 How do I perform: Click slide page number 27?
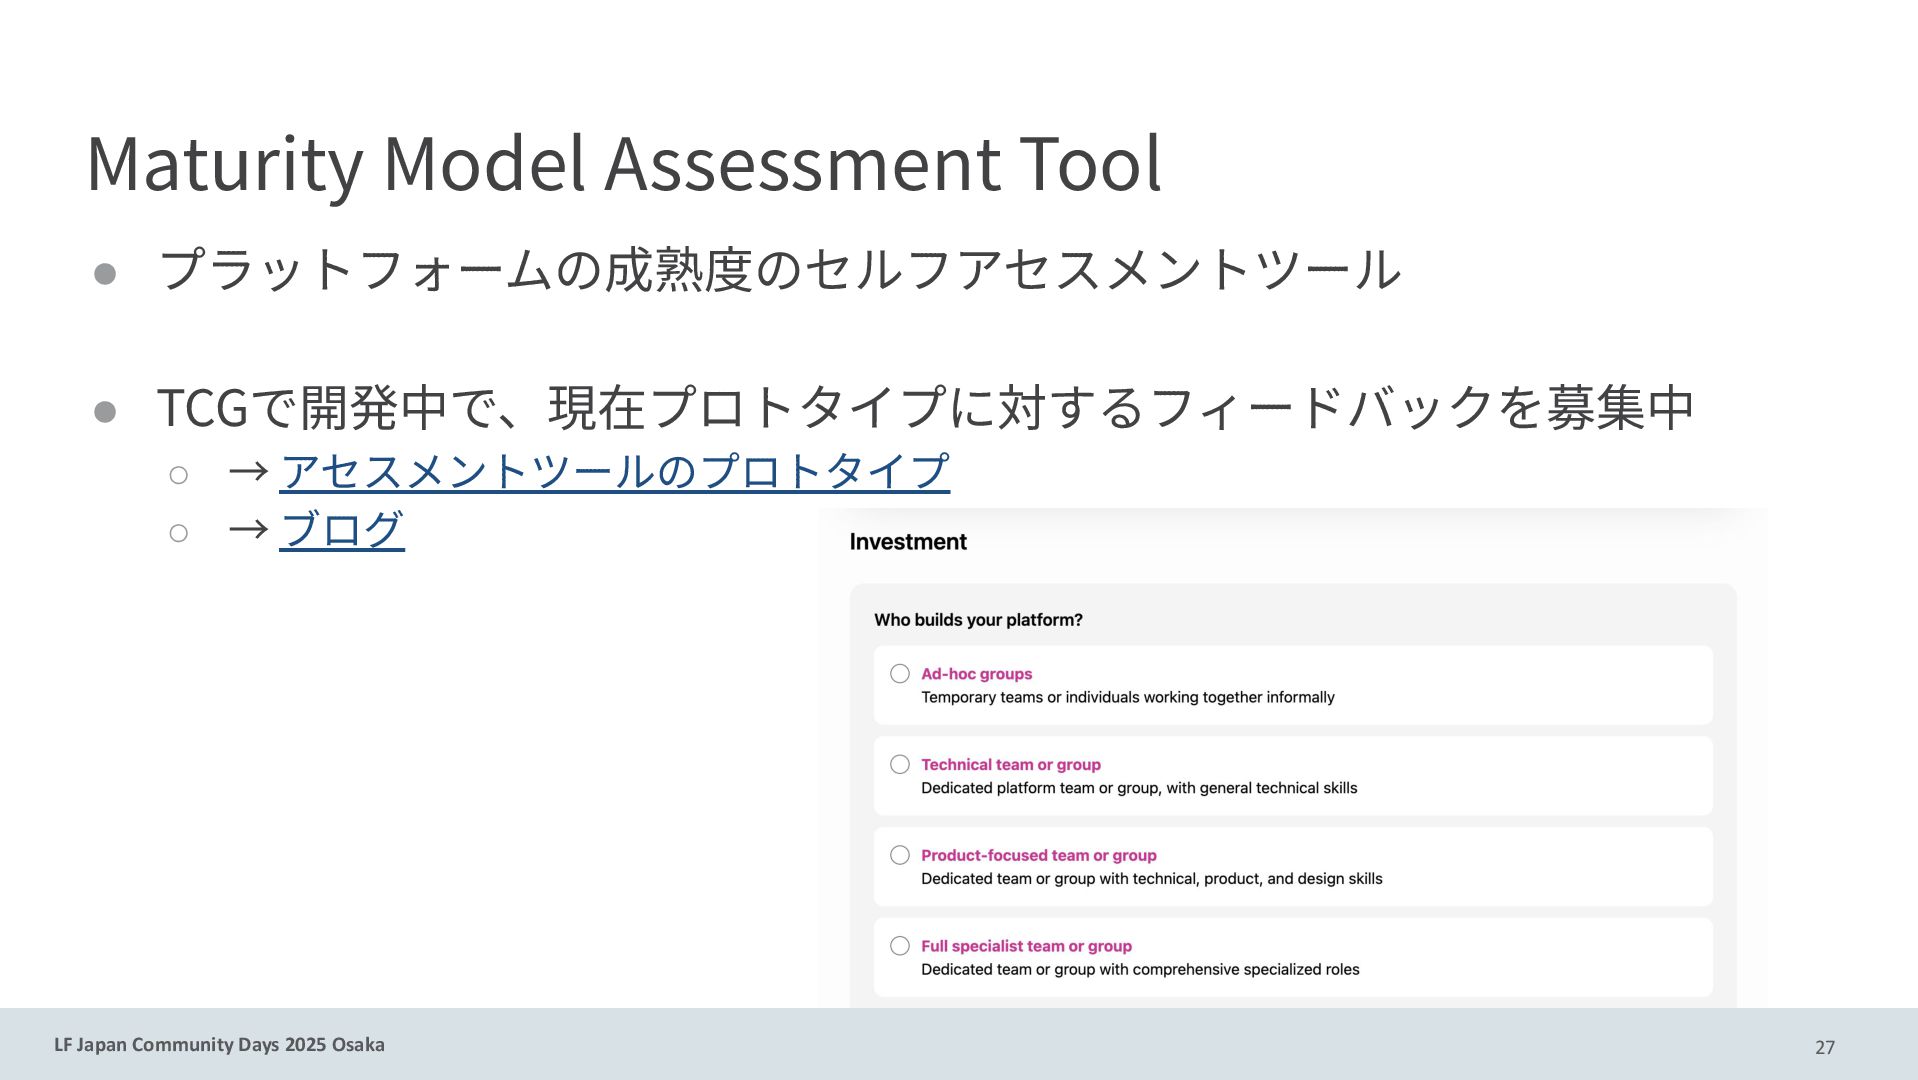click(1825, 1047)
